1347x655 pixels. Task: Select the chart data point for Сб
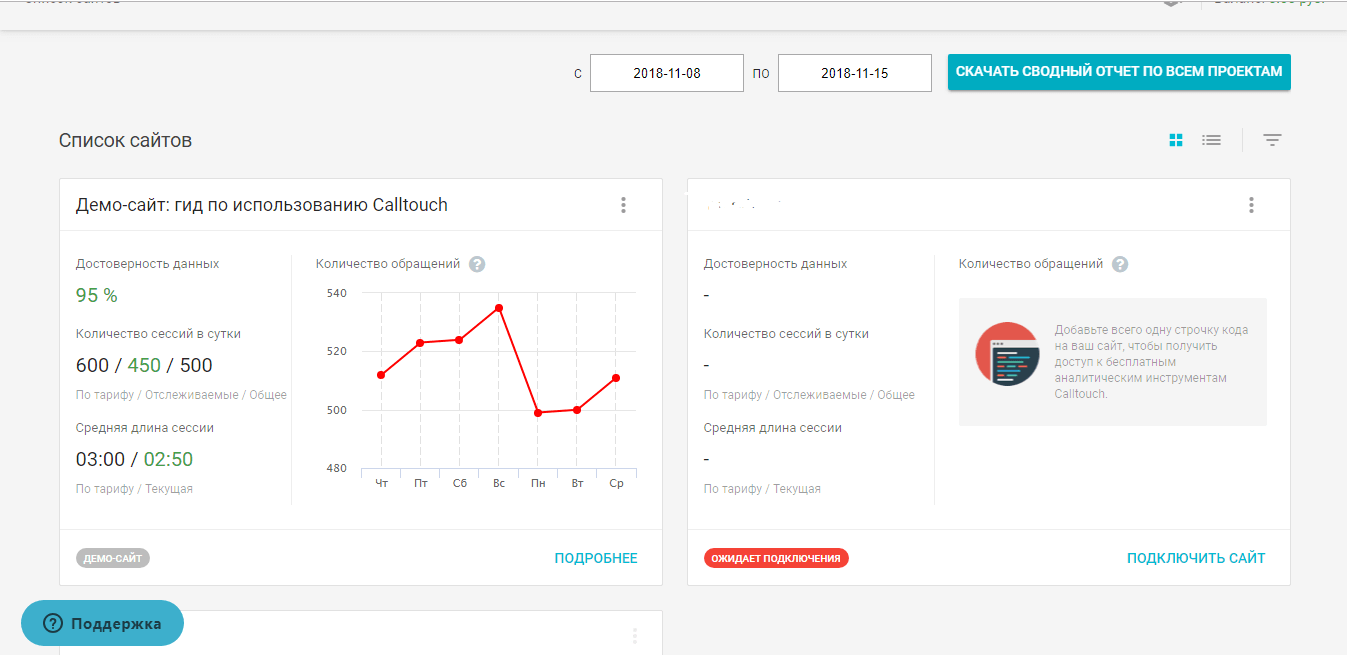tap(459, 340)
